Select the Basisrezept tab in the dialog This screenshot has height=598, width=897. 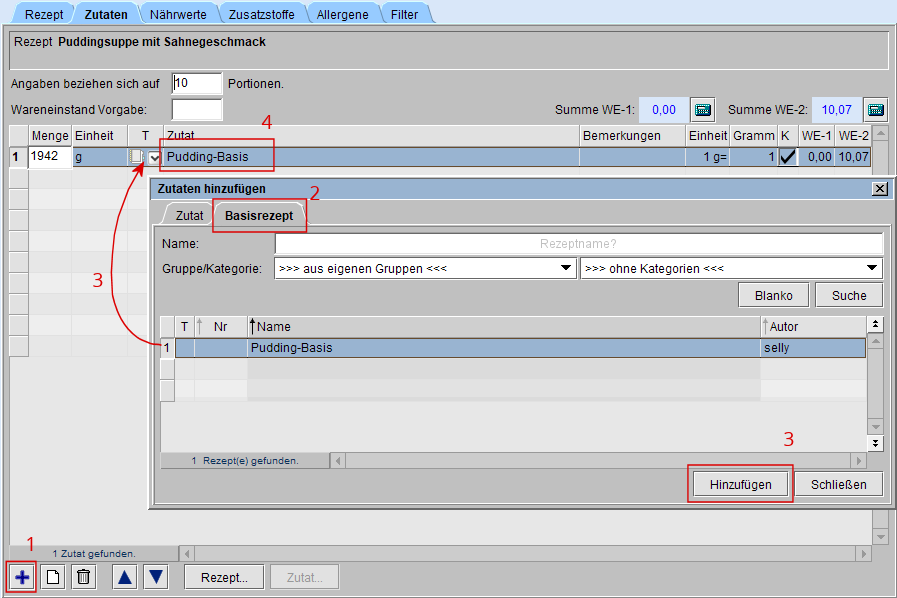tap(259, 216)
